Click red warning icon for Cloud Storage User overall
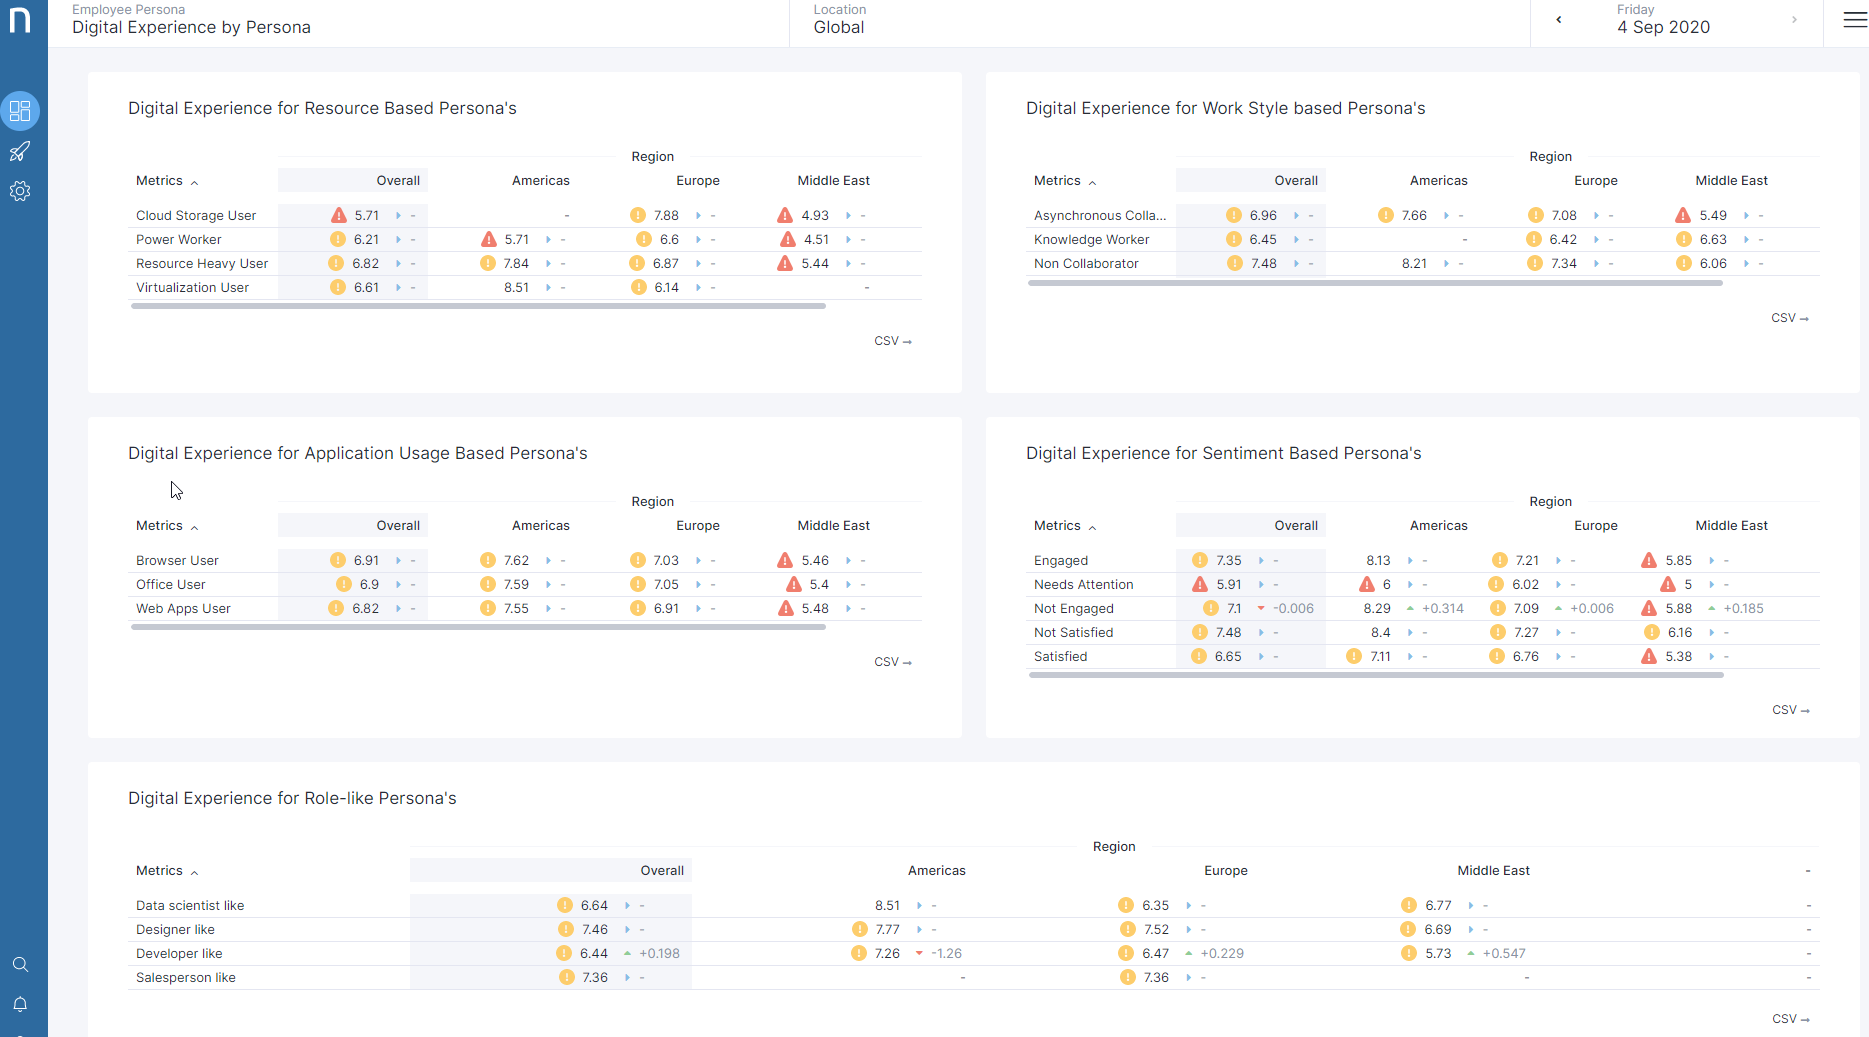1869x1037 pixels. pos(339,216)
